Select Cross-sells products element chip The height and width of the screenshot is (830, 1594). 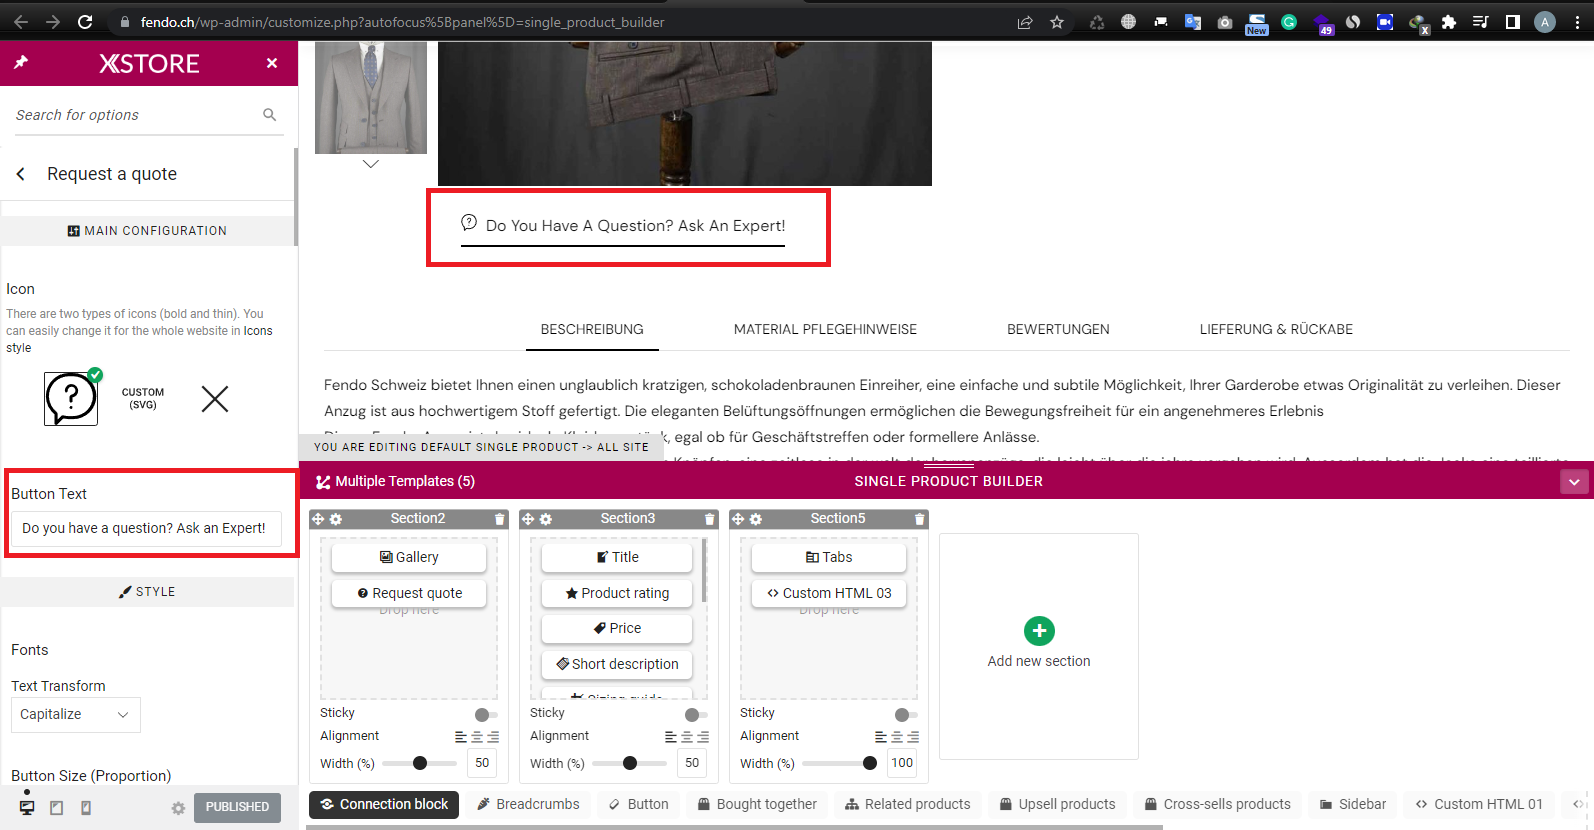click(x=1218, y=804)
